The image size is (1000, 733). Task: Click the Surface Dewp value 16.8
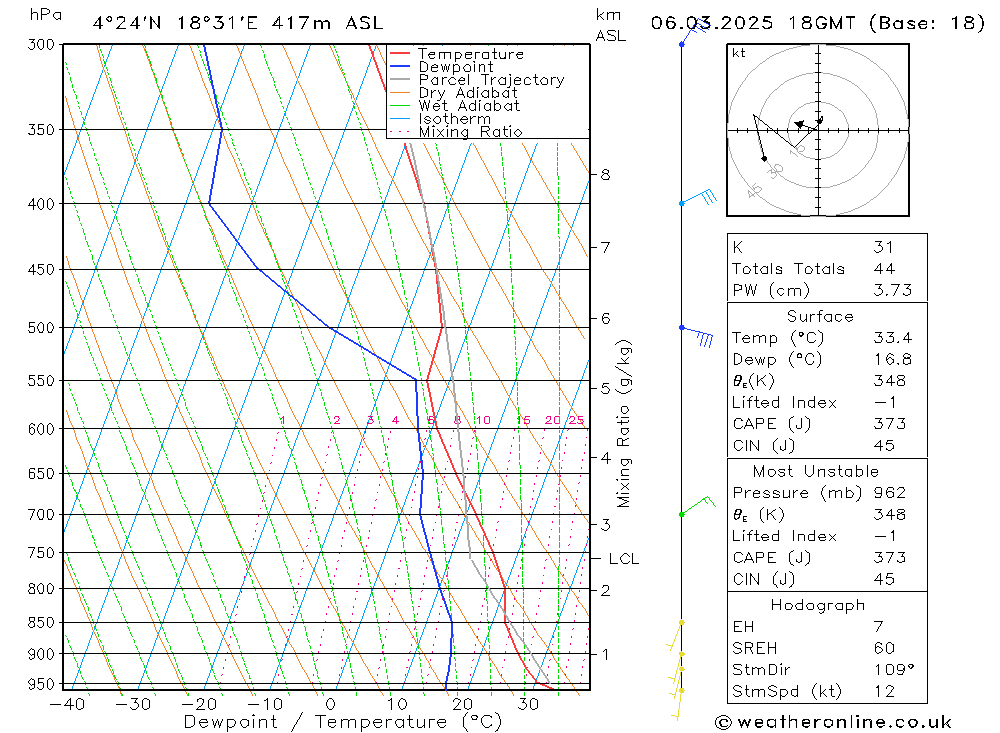[893, 360]
